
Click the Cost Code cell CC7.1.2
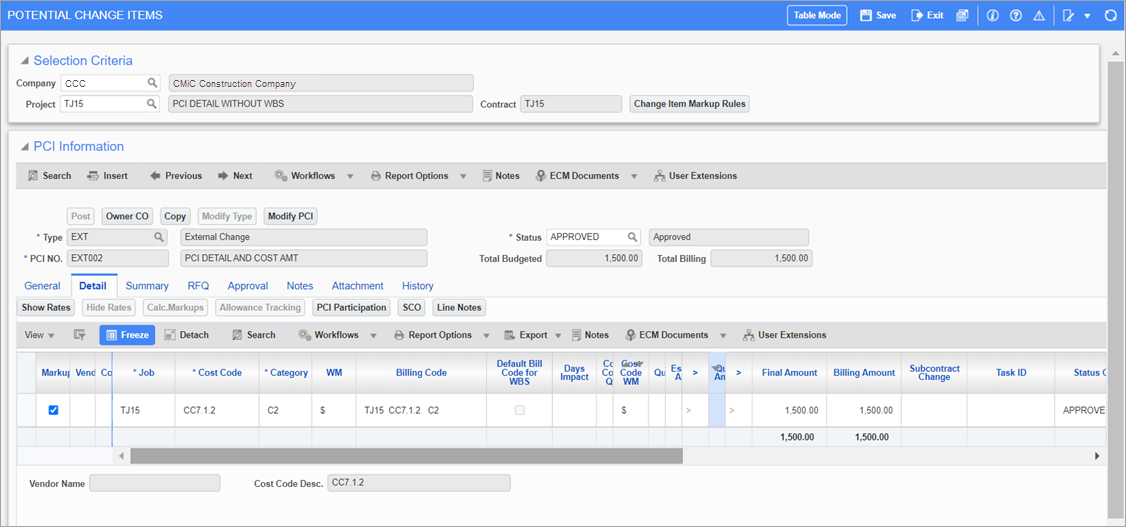tap(217, 411)
